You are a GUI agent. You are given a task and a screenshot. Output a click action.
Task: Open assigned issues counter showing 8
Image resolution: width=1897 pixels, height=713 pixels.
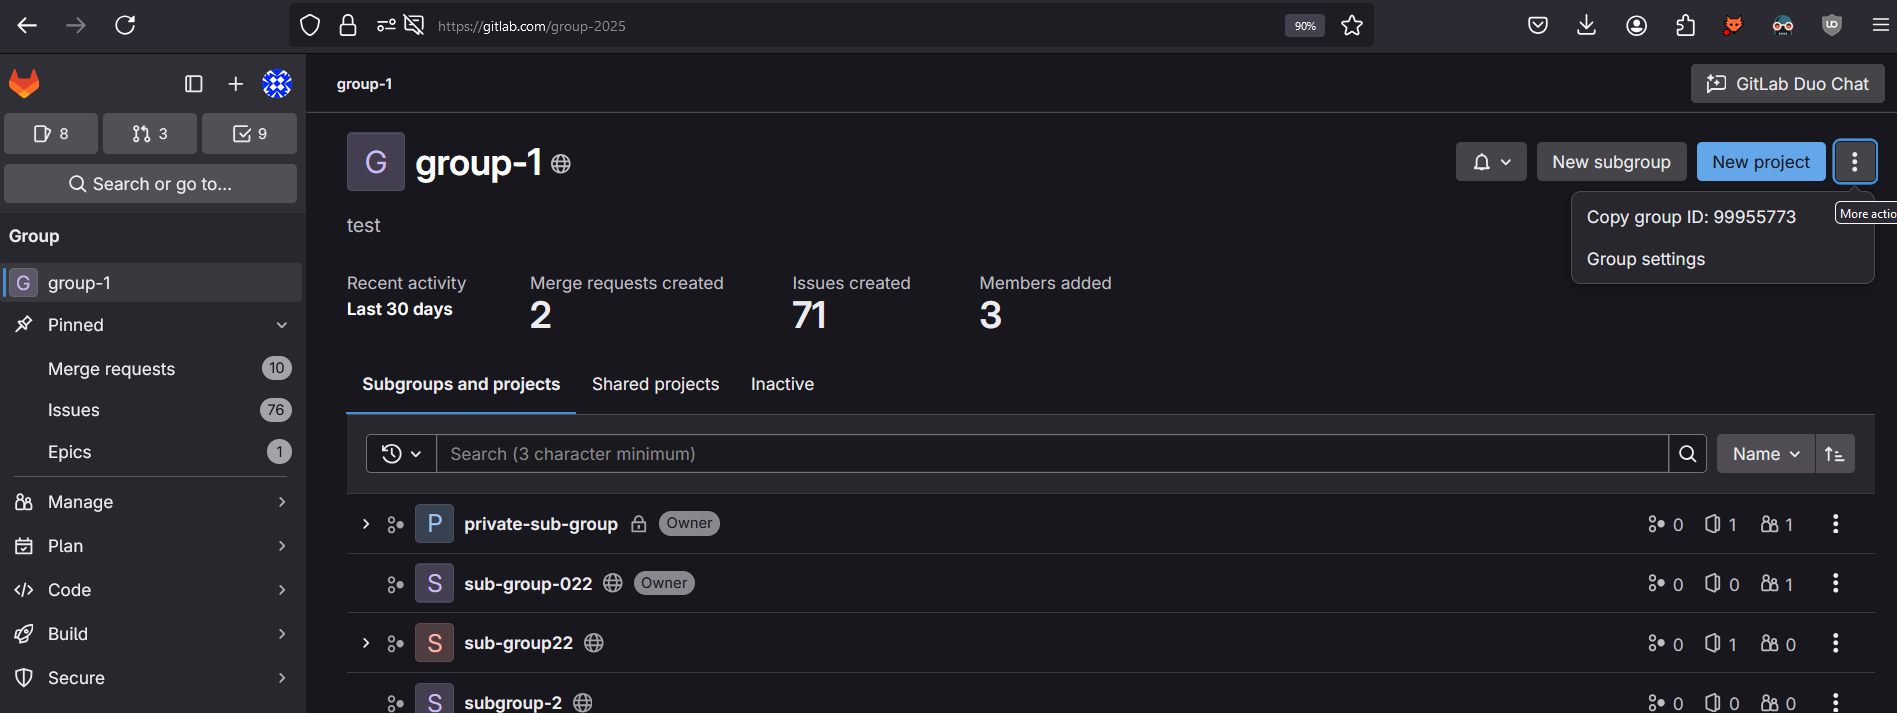51,134
